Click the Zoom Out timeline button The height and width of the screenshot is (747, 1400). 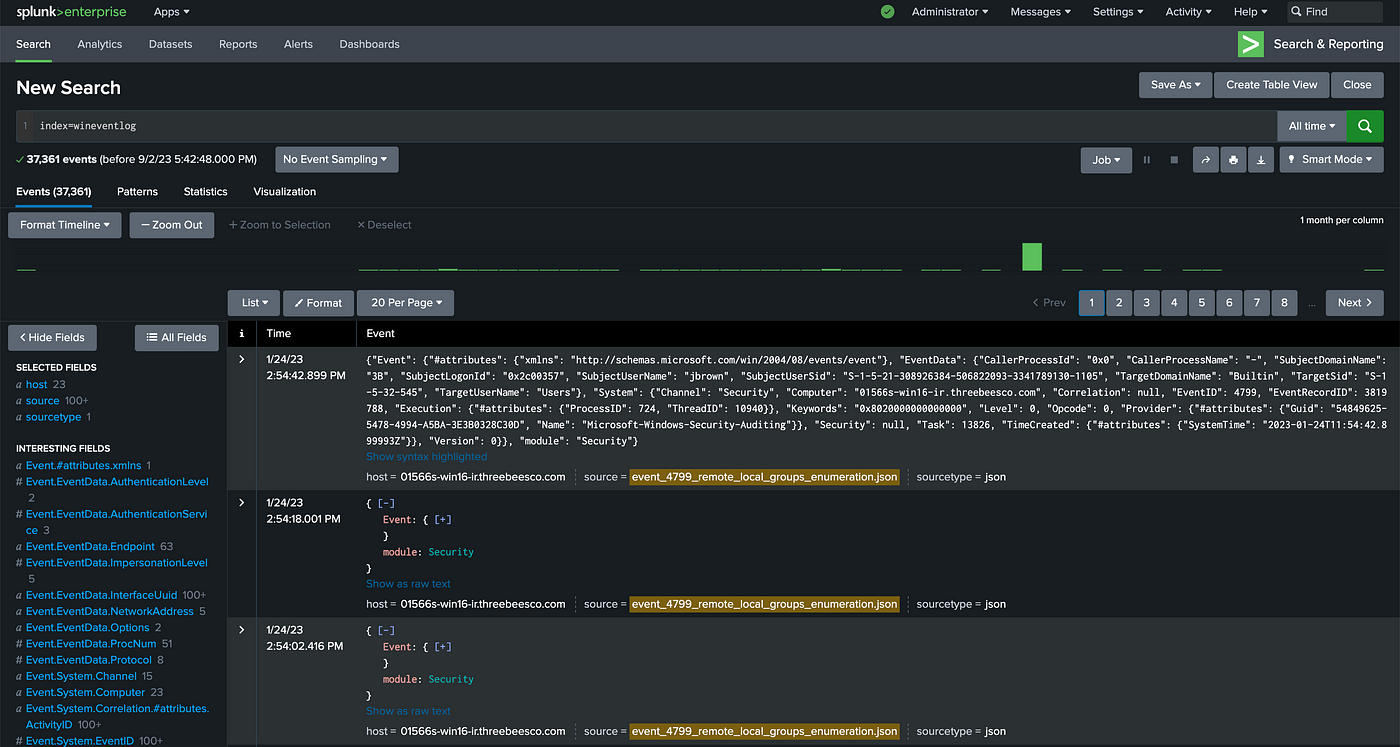coord(172,225)
